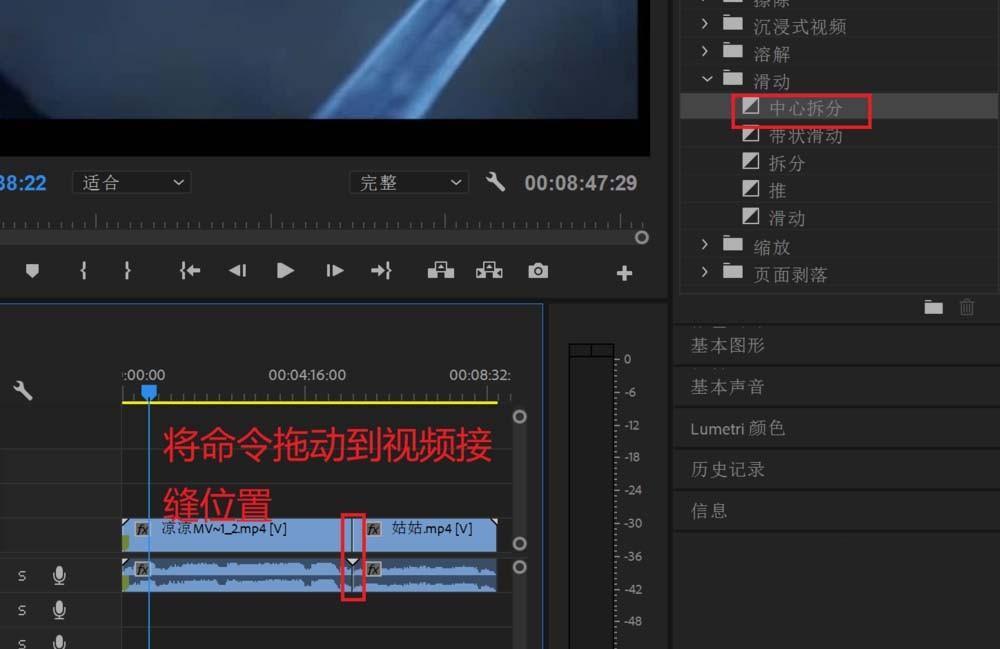The image size is (1000, 649).
Task: Add a marker in the program monitor
Action: point(33,270)
